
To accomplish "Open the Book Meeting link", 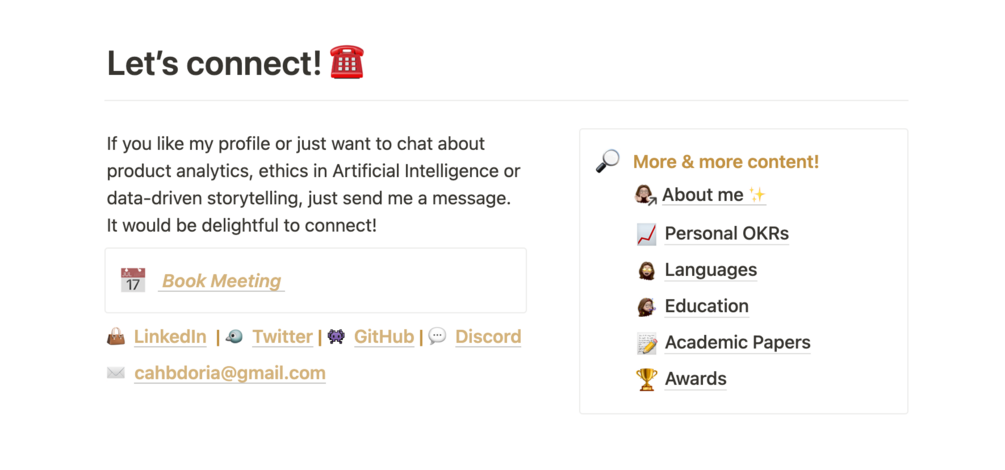I will pyautogui.click(x=222, y=281).
